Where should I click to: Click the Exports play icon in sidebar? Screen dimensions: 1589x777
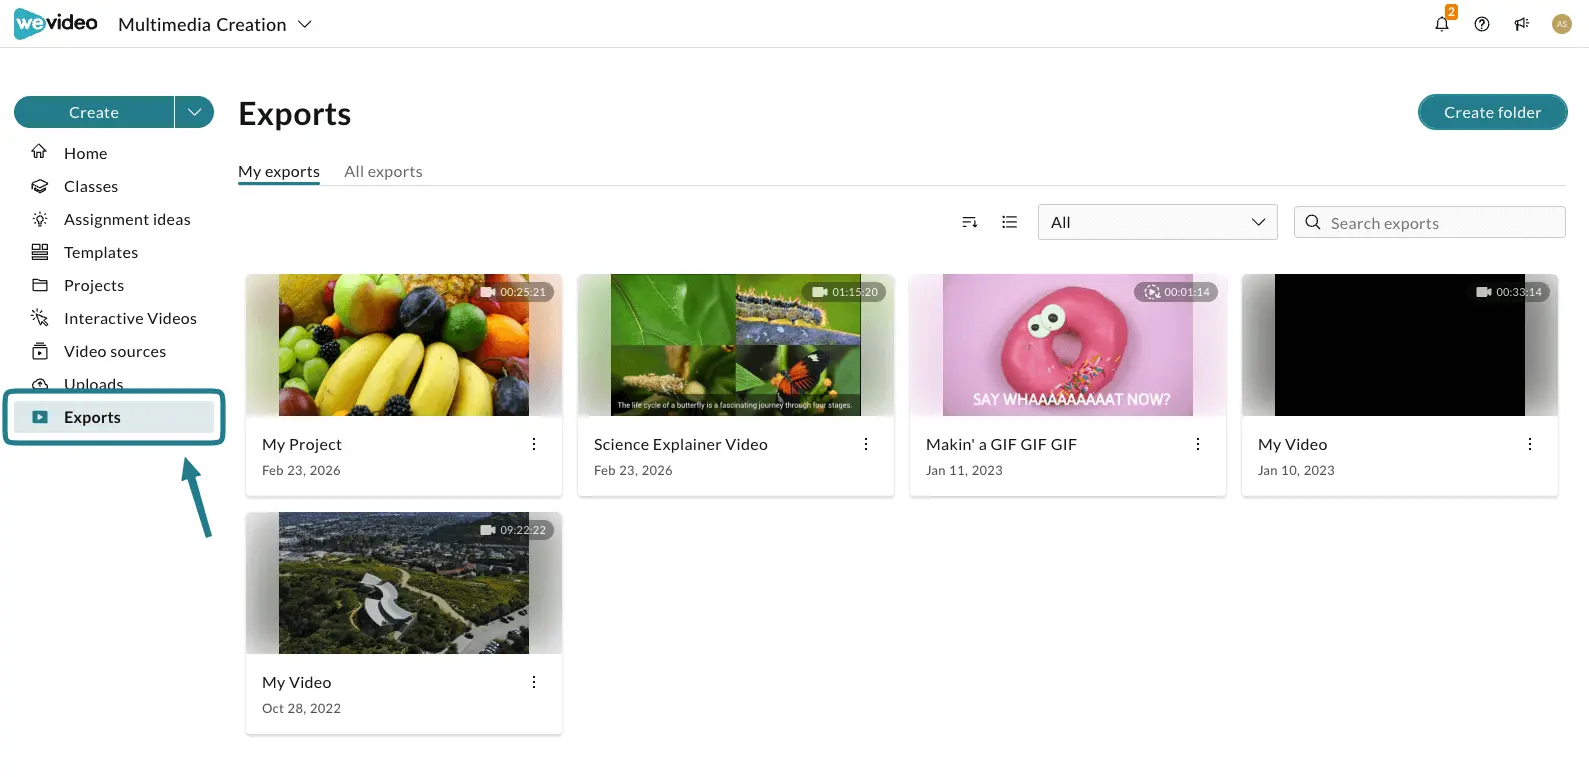[x=40, y=417]
